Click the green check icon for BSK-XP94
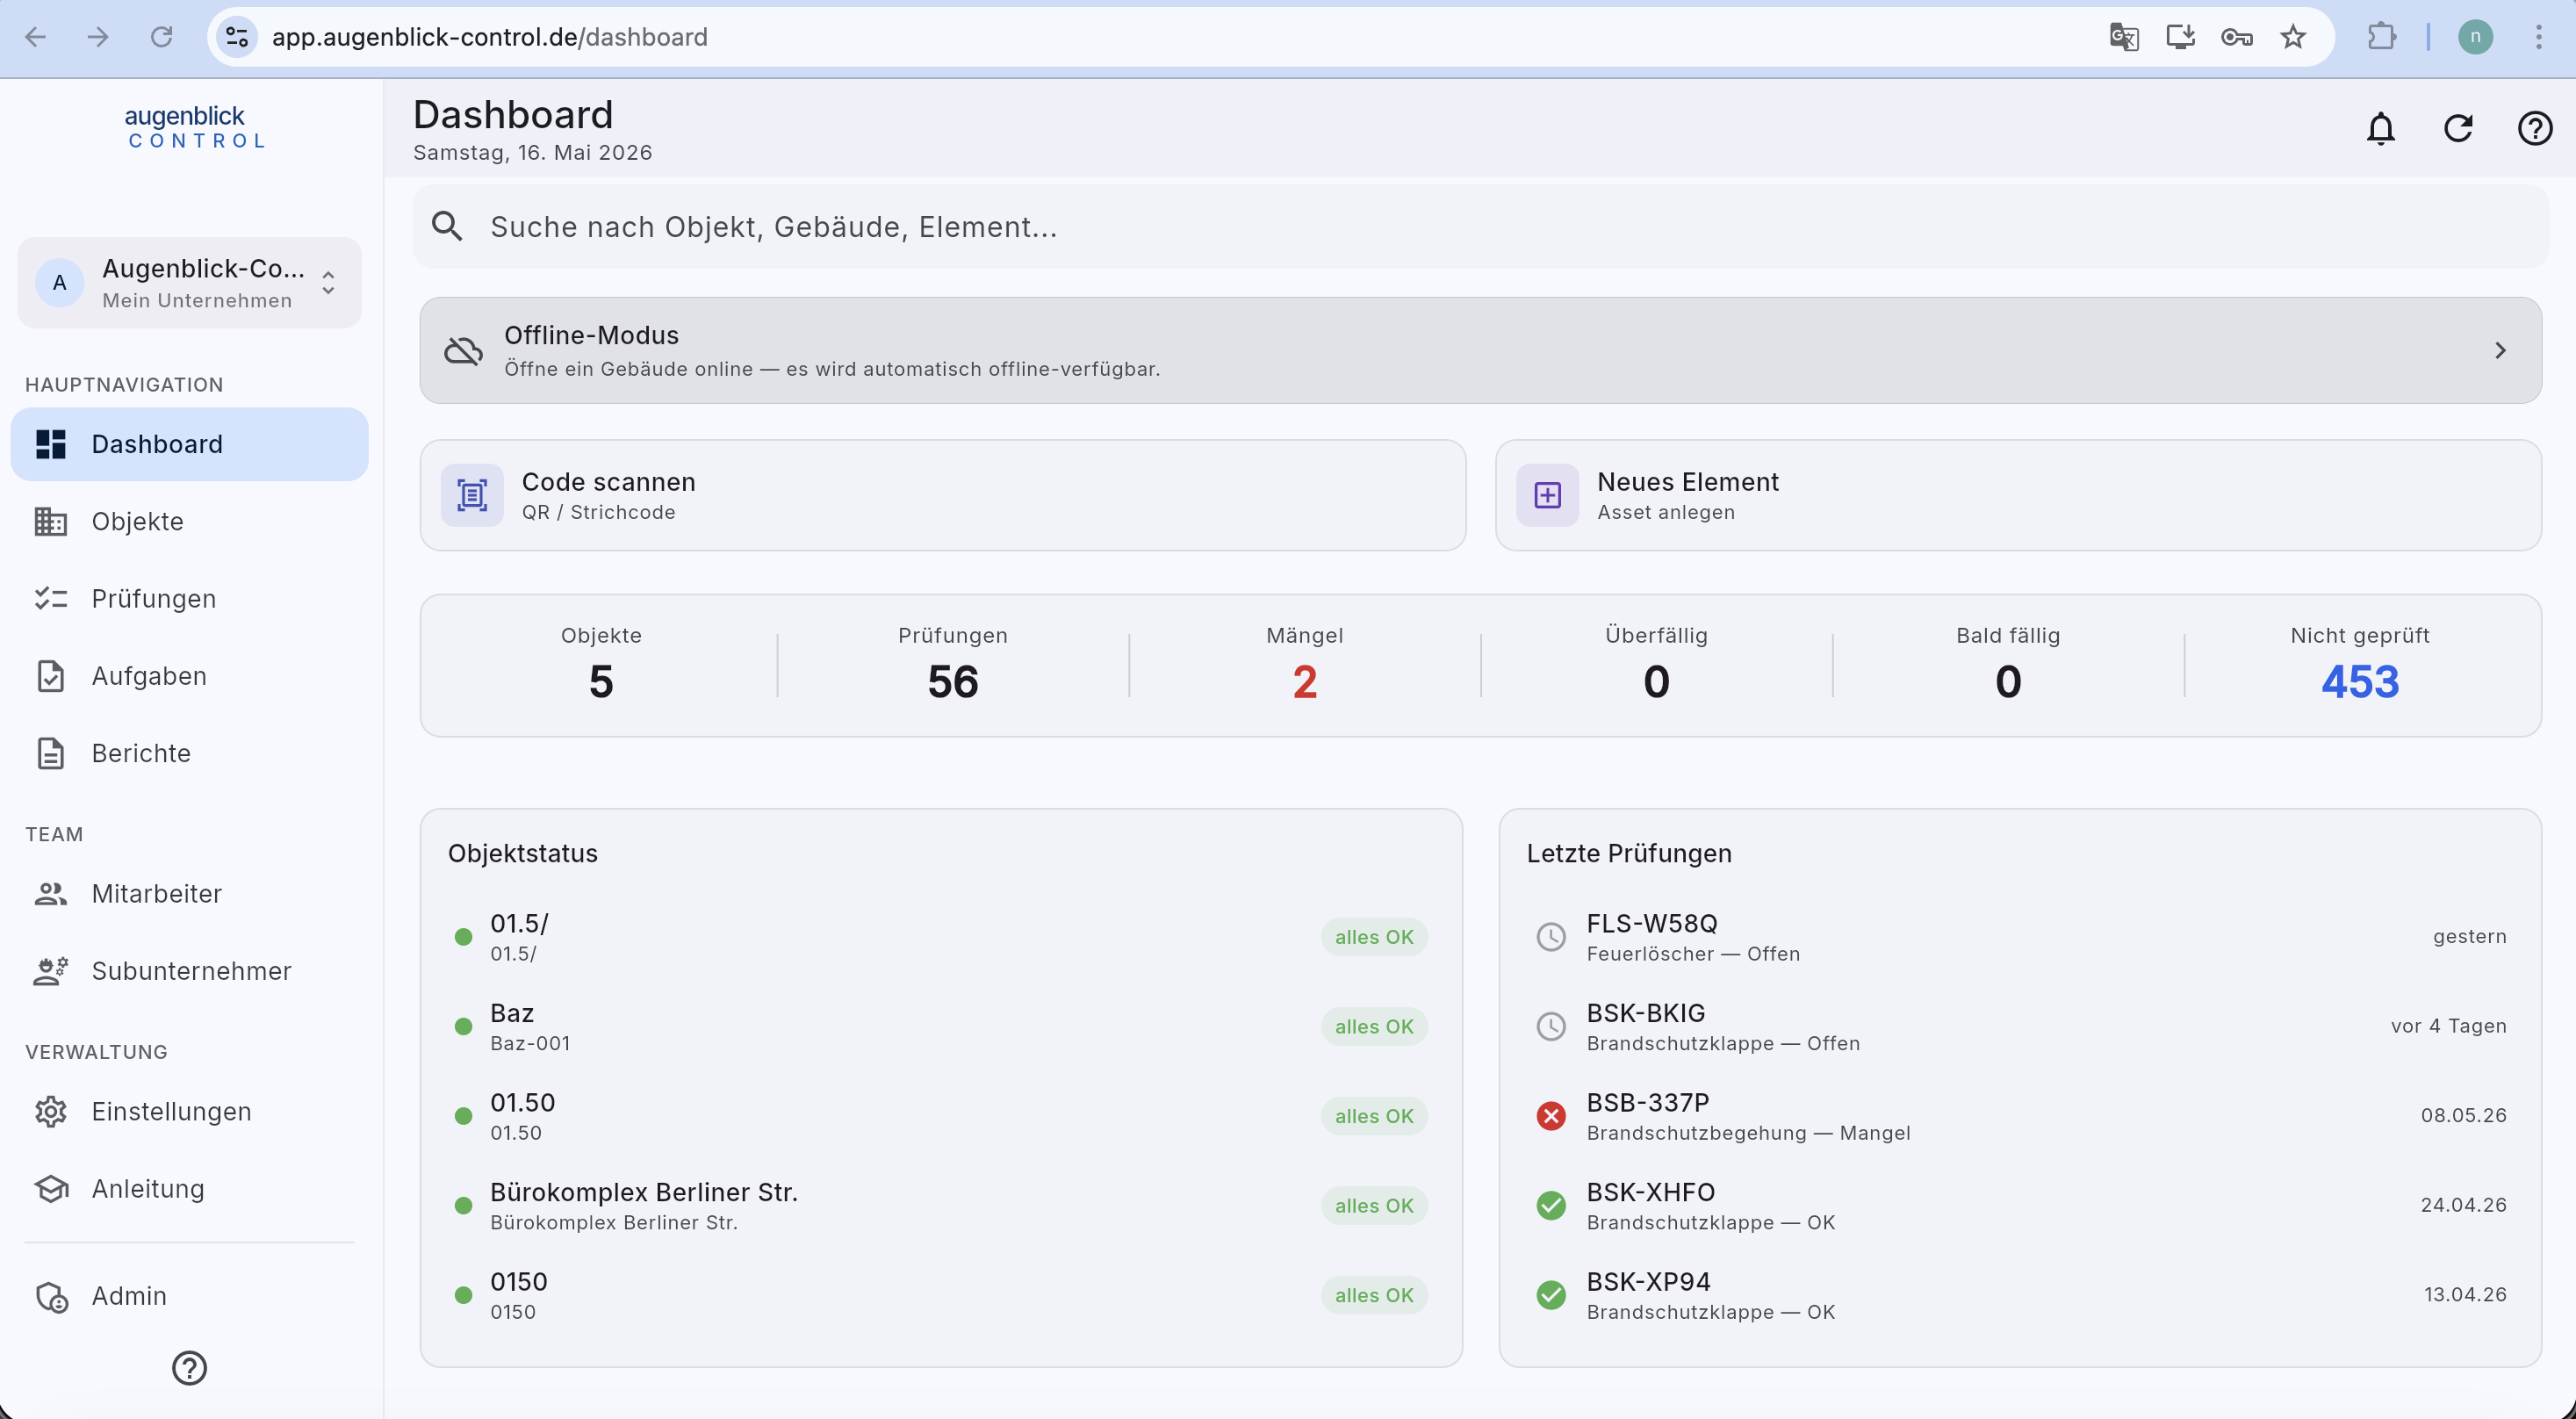2576x1419 pixels. tap(1550, 1295)
